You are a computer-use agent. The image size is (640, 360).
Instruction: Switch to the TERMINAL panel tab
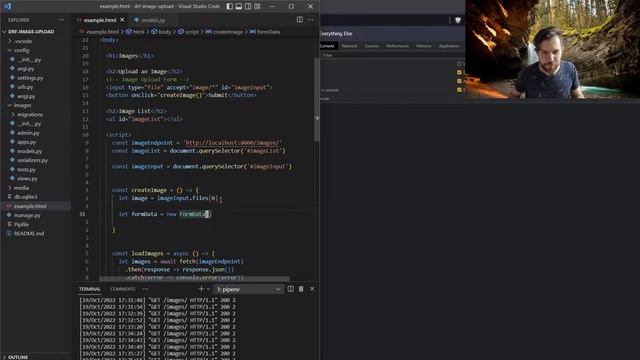[x=89, y=289]
